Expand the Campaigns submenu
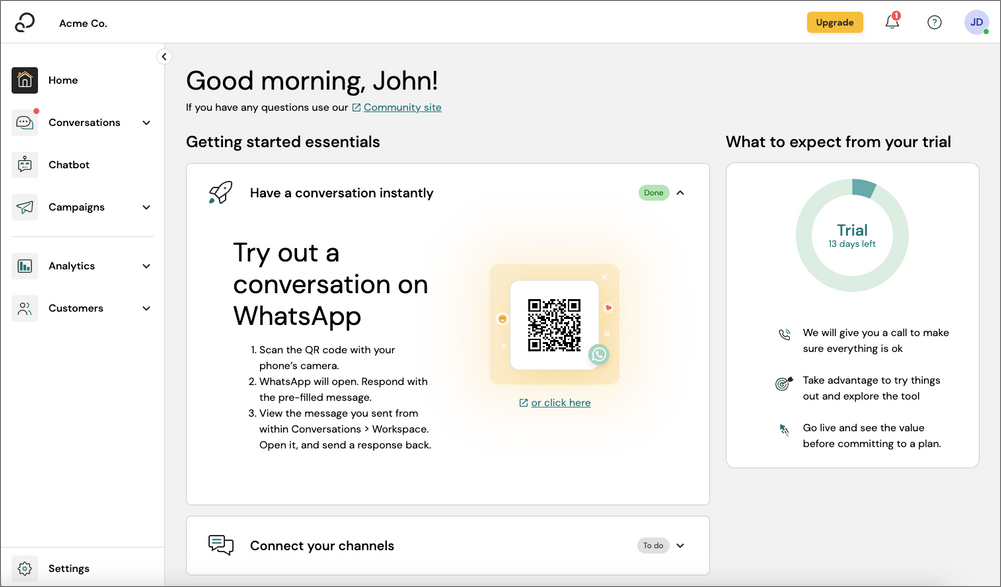This screenshot has width=1001, height=587. coord(146,207)
